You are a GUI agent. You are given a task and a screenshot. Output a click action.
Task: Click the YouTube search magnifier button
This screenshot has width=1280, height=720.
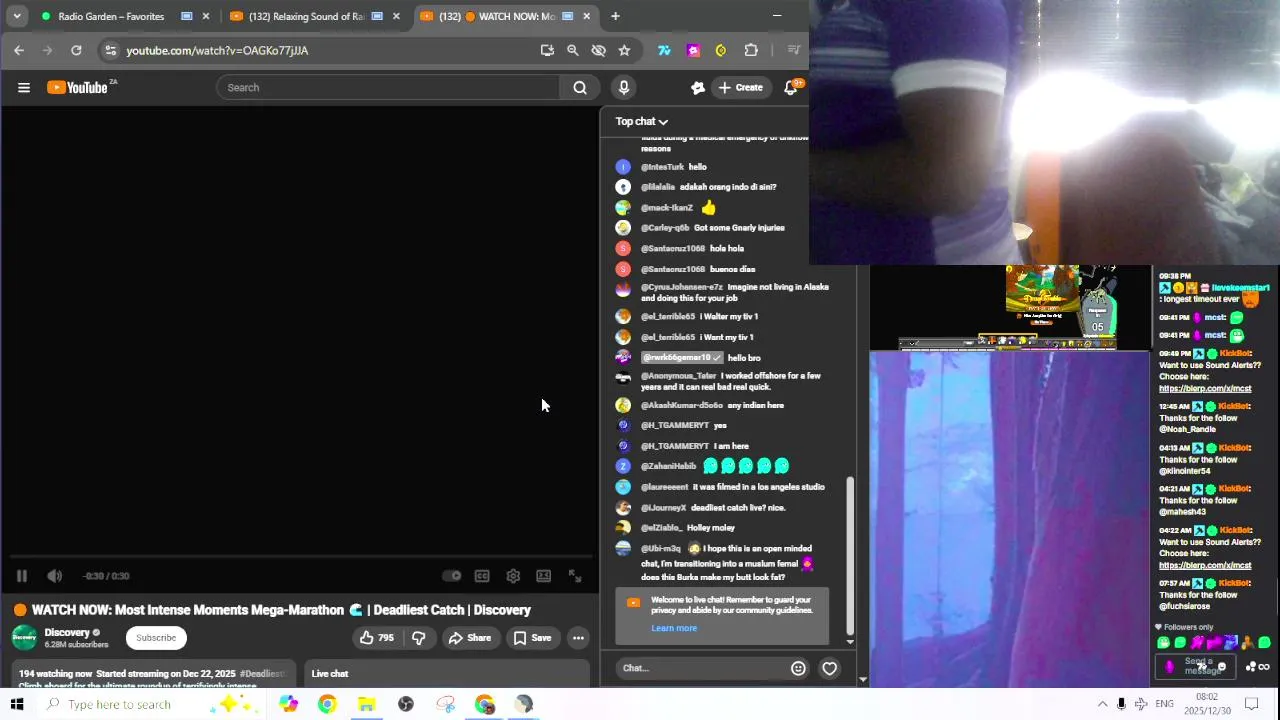coord(580,88)
